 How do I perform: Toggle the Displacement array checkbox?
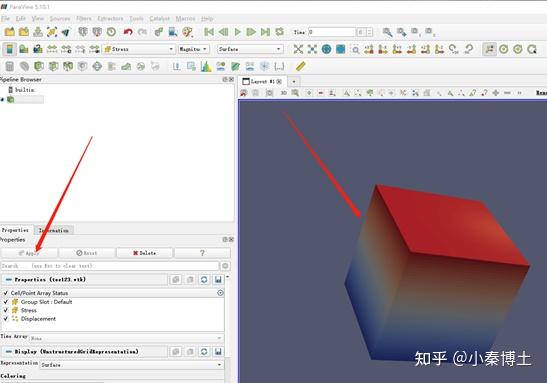point(6,318)
